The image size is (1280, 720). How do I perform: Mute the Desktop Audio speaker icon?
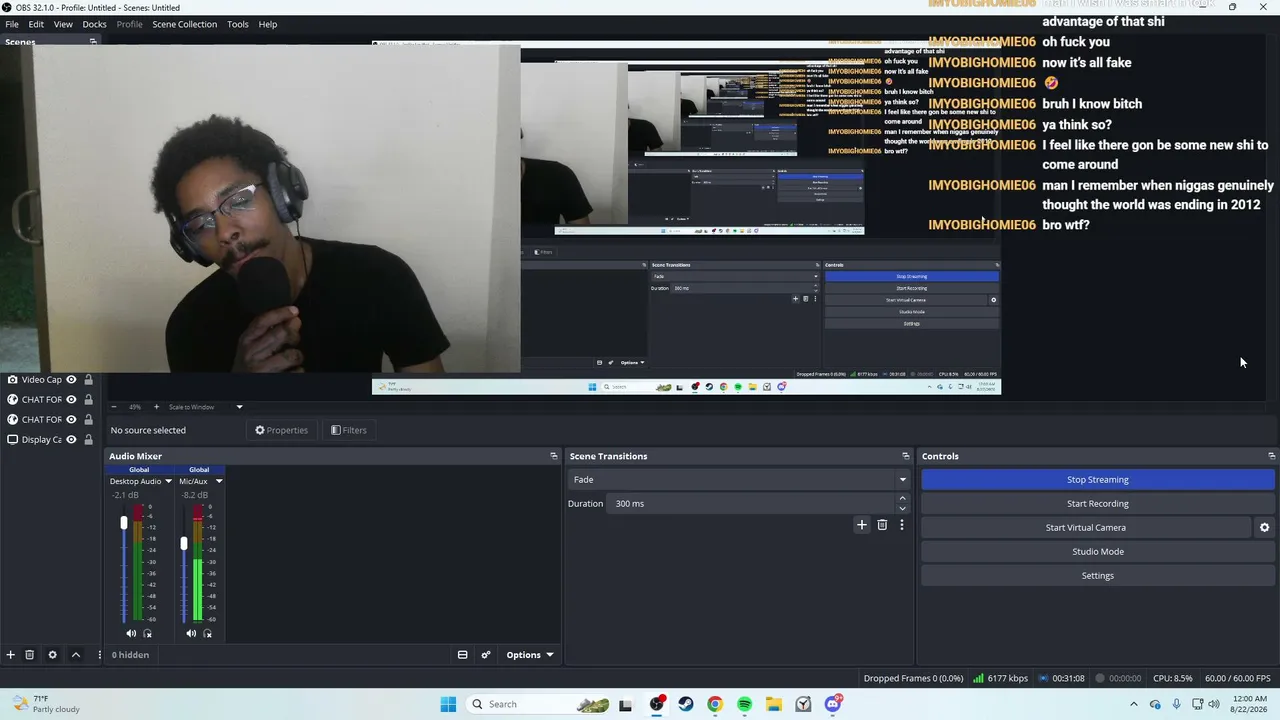pyautogui.click(x=131, y=633)
